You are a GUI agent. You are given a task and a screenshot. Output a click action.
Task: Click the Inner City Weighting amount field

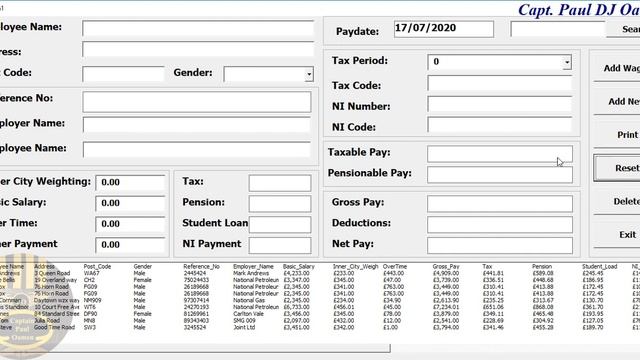tap(130, 182)
